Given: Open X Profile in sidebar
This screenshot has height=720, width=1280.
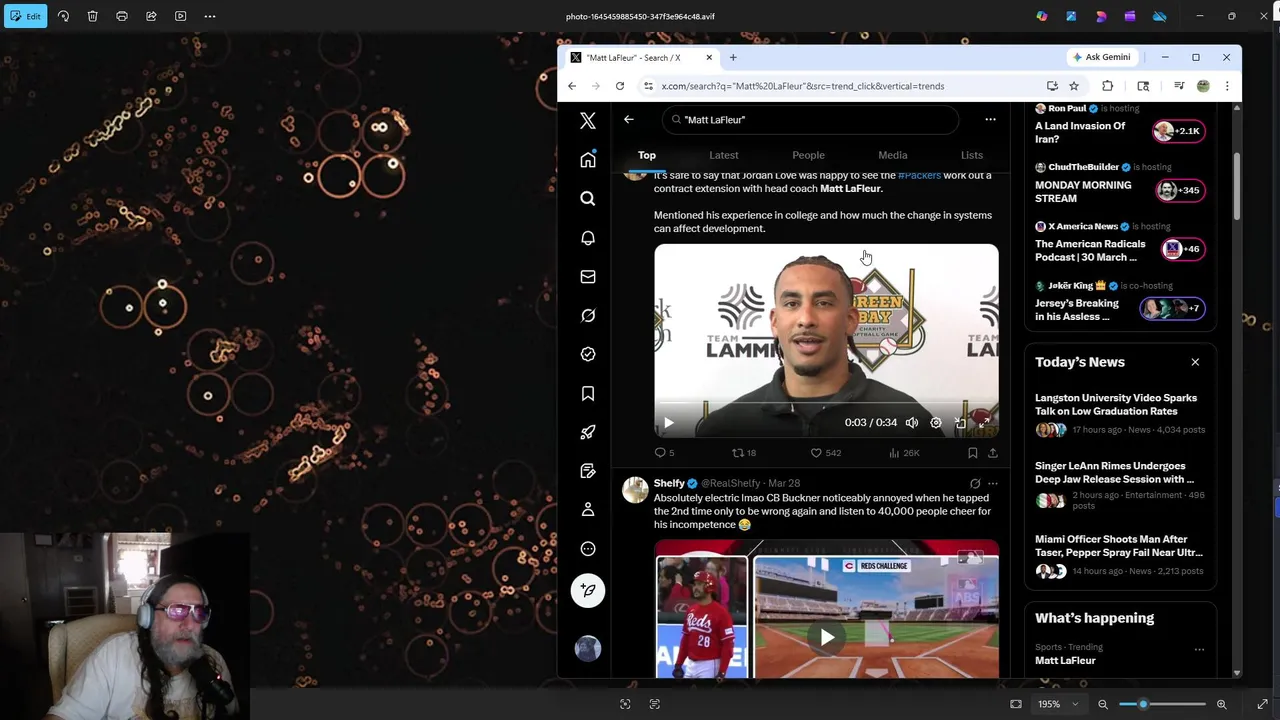Looking at the screenshot, I should point(588,510).
